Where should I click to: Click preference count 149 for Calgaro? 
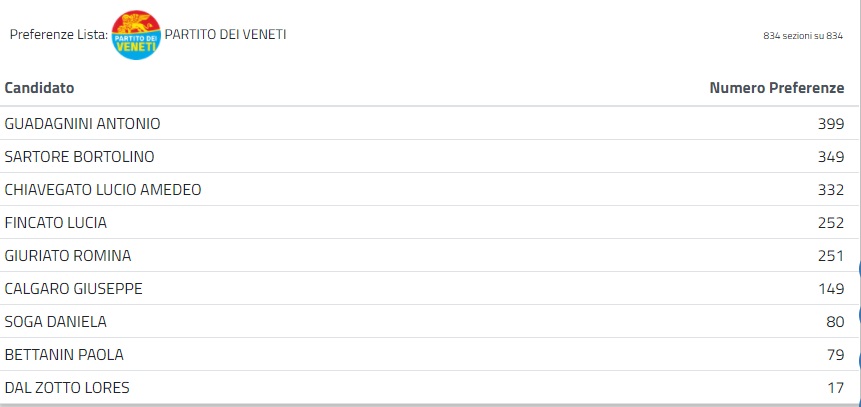(831, 289)
